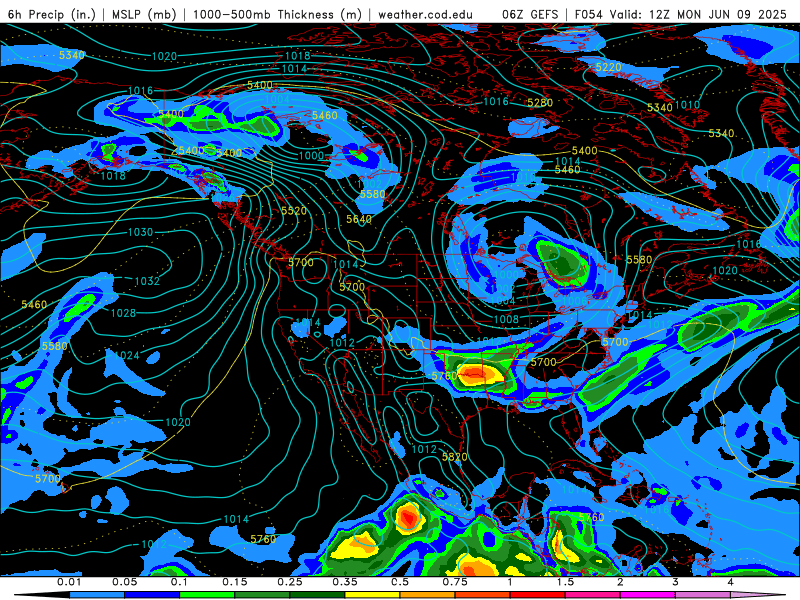Click the 5520 thickness label
Image resolution: width=800 pixels, height=600 pixels.
tap(294, 211)
